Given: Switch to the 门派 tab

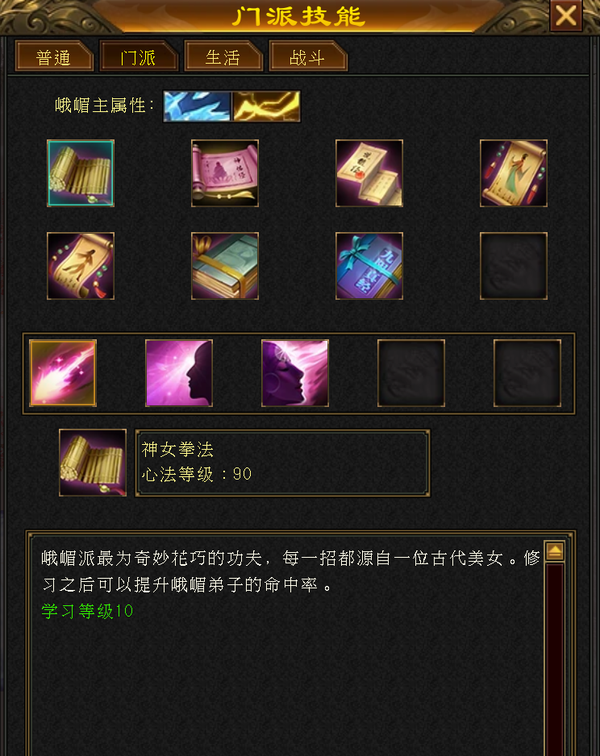Looking at the screenshot, I should click(138, 56).
